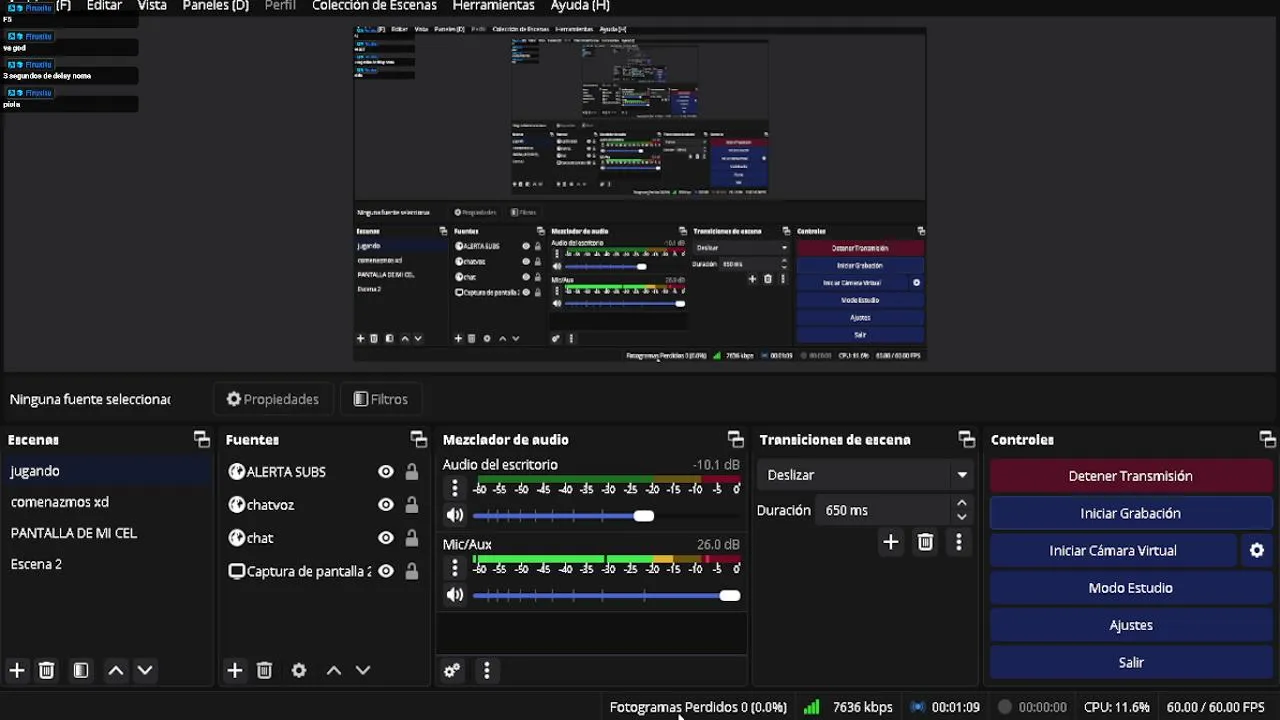Viewport: 1280px width, 720px height.
Task: Select PANTALLA DE MI CEL scene
Action: pyautogui.click(x=106, y=533)
